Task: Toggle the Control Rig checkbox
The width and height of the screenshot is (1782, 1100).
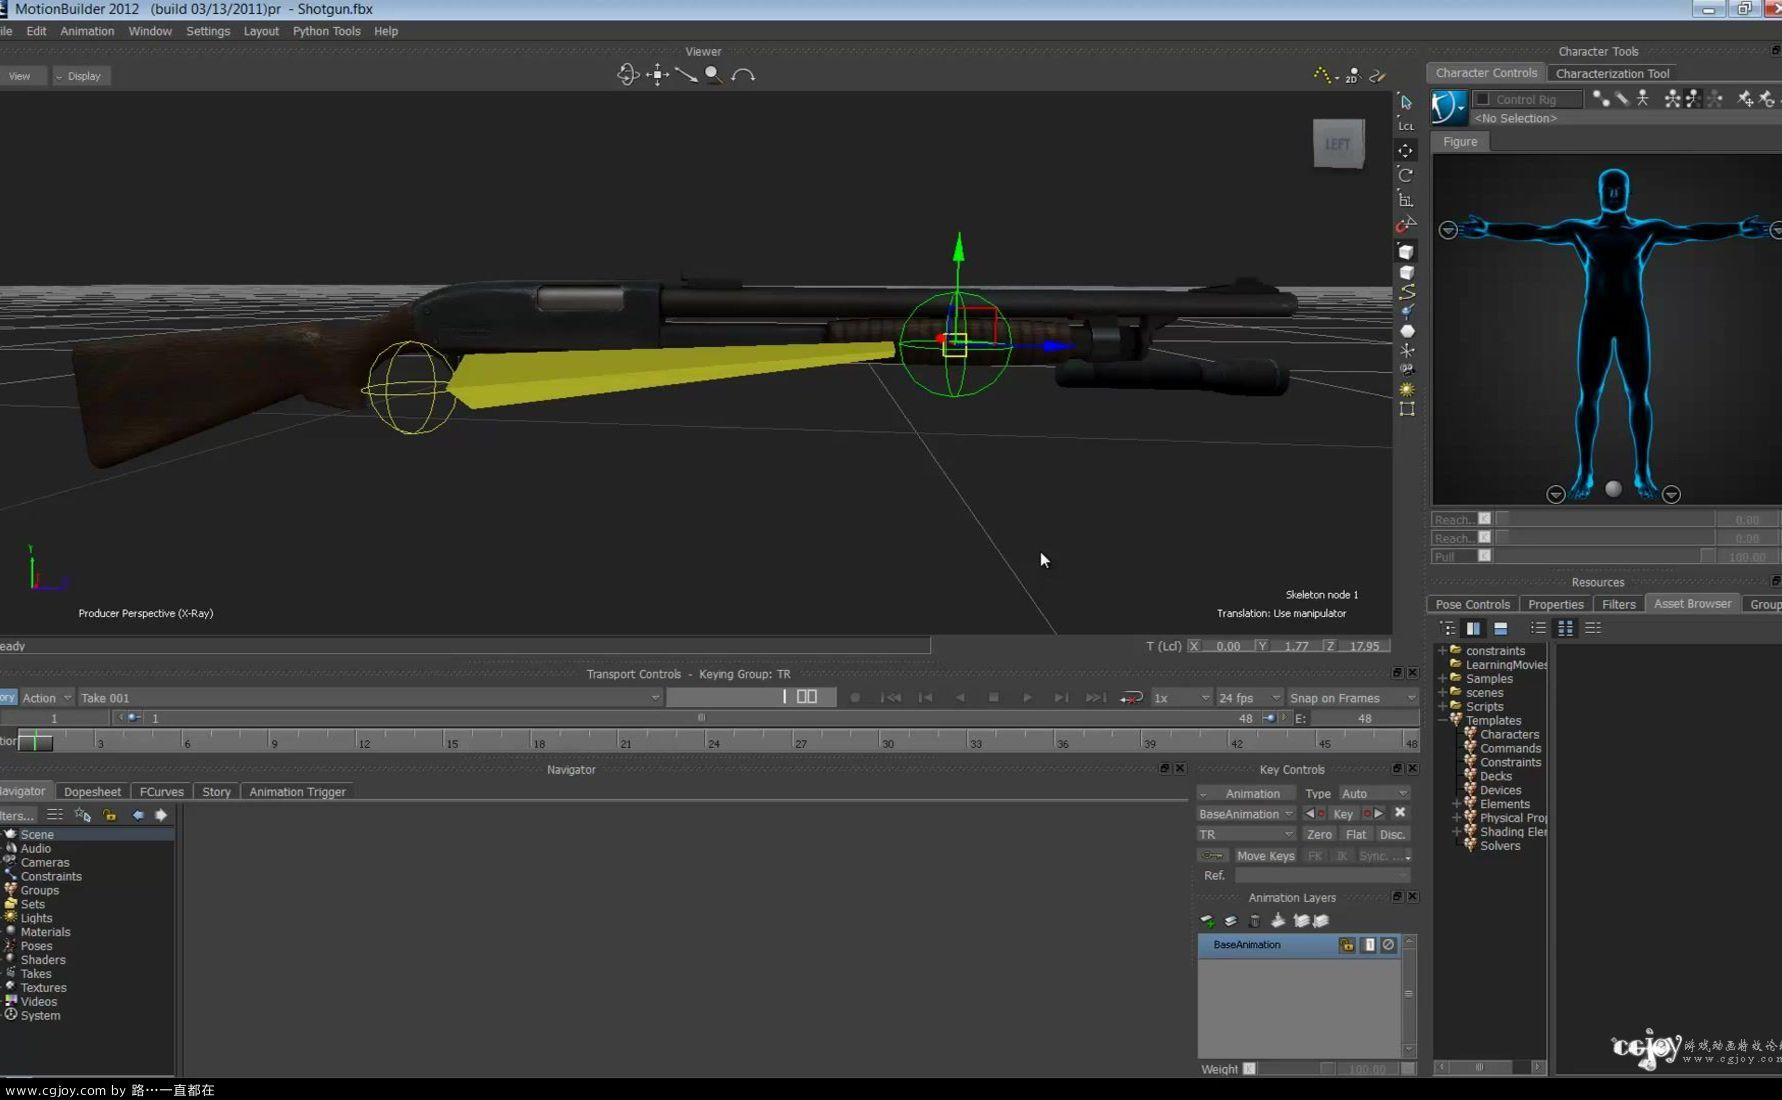Action: pos(1483,99)
